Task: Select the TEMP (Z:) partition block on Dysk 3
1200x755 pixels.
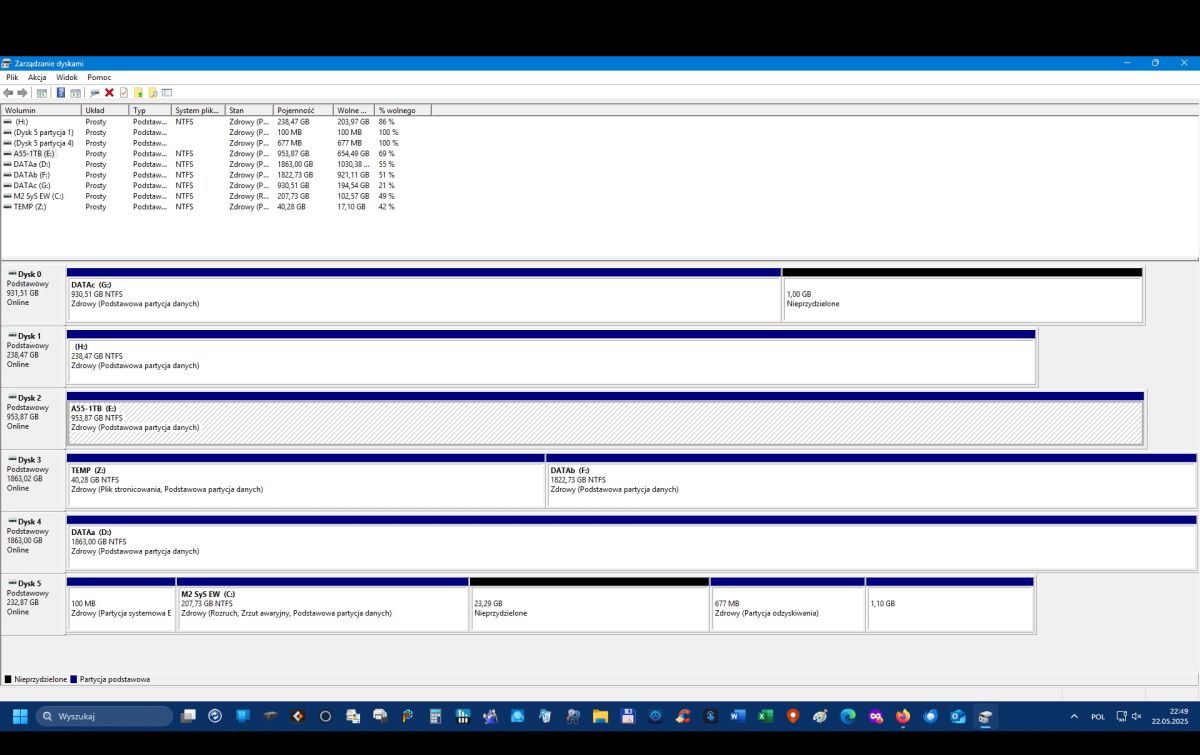Action: click(306, 481)
